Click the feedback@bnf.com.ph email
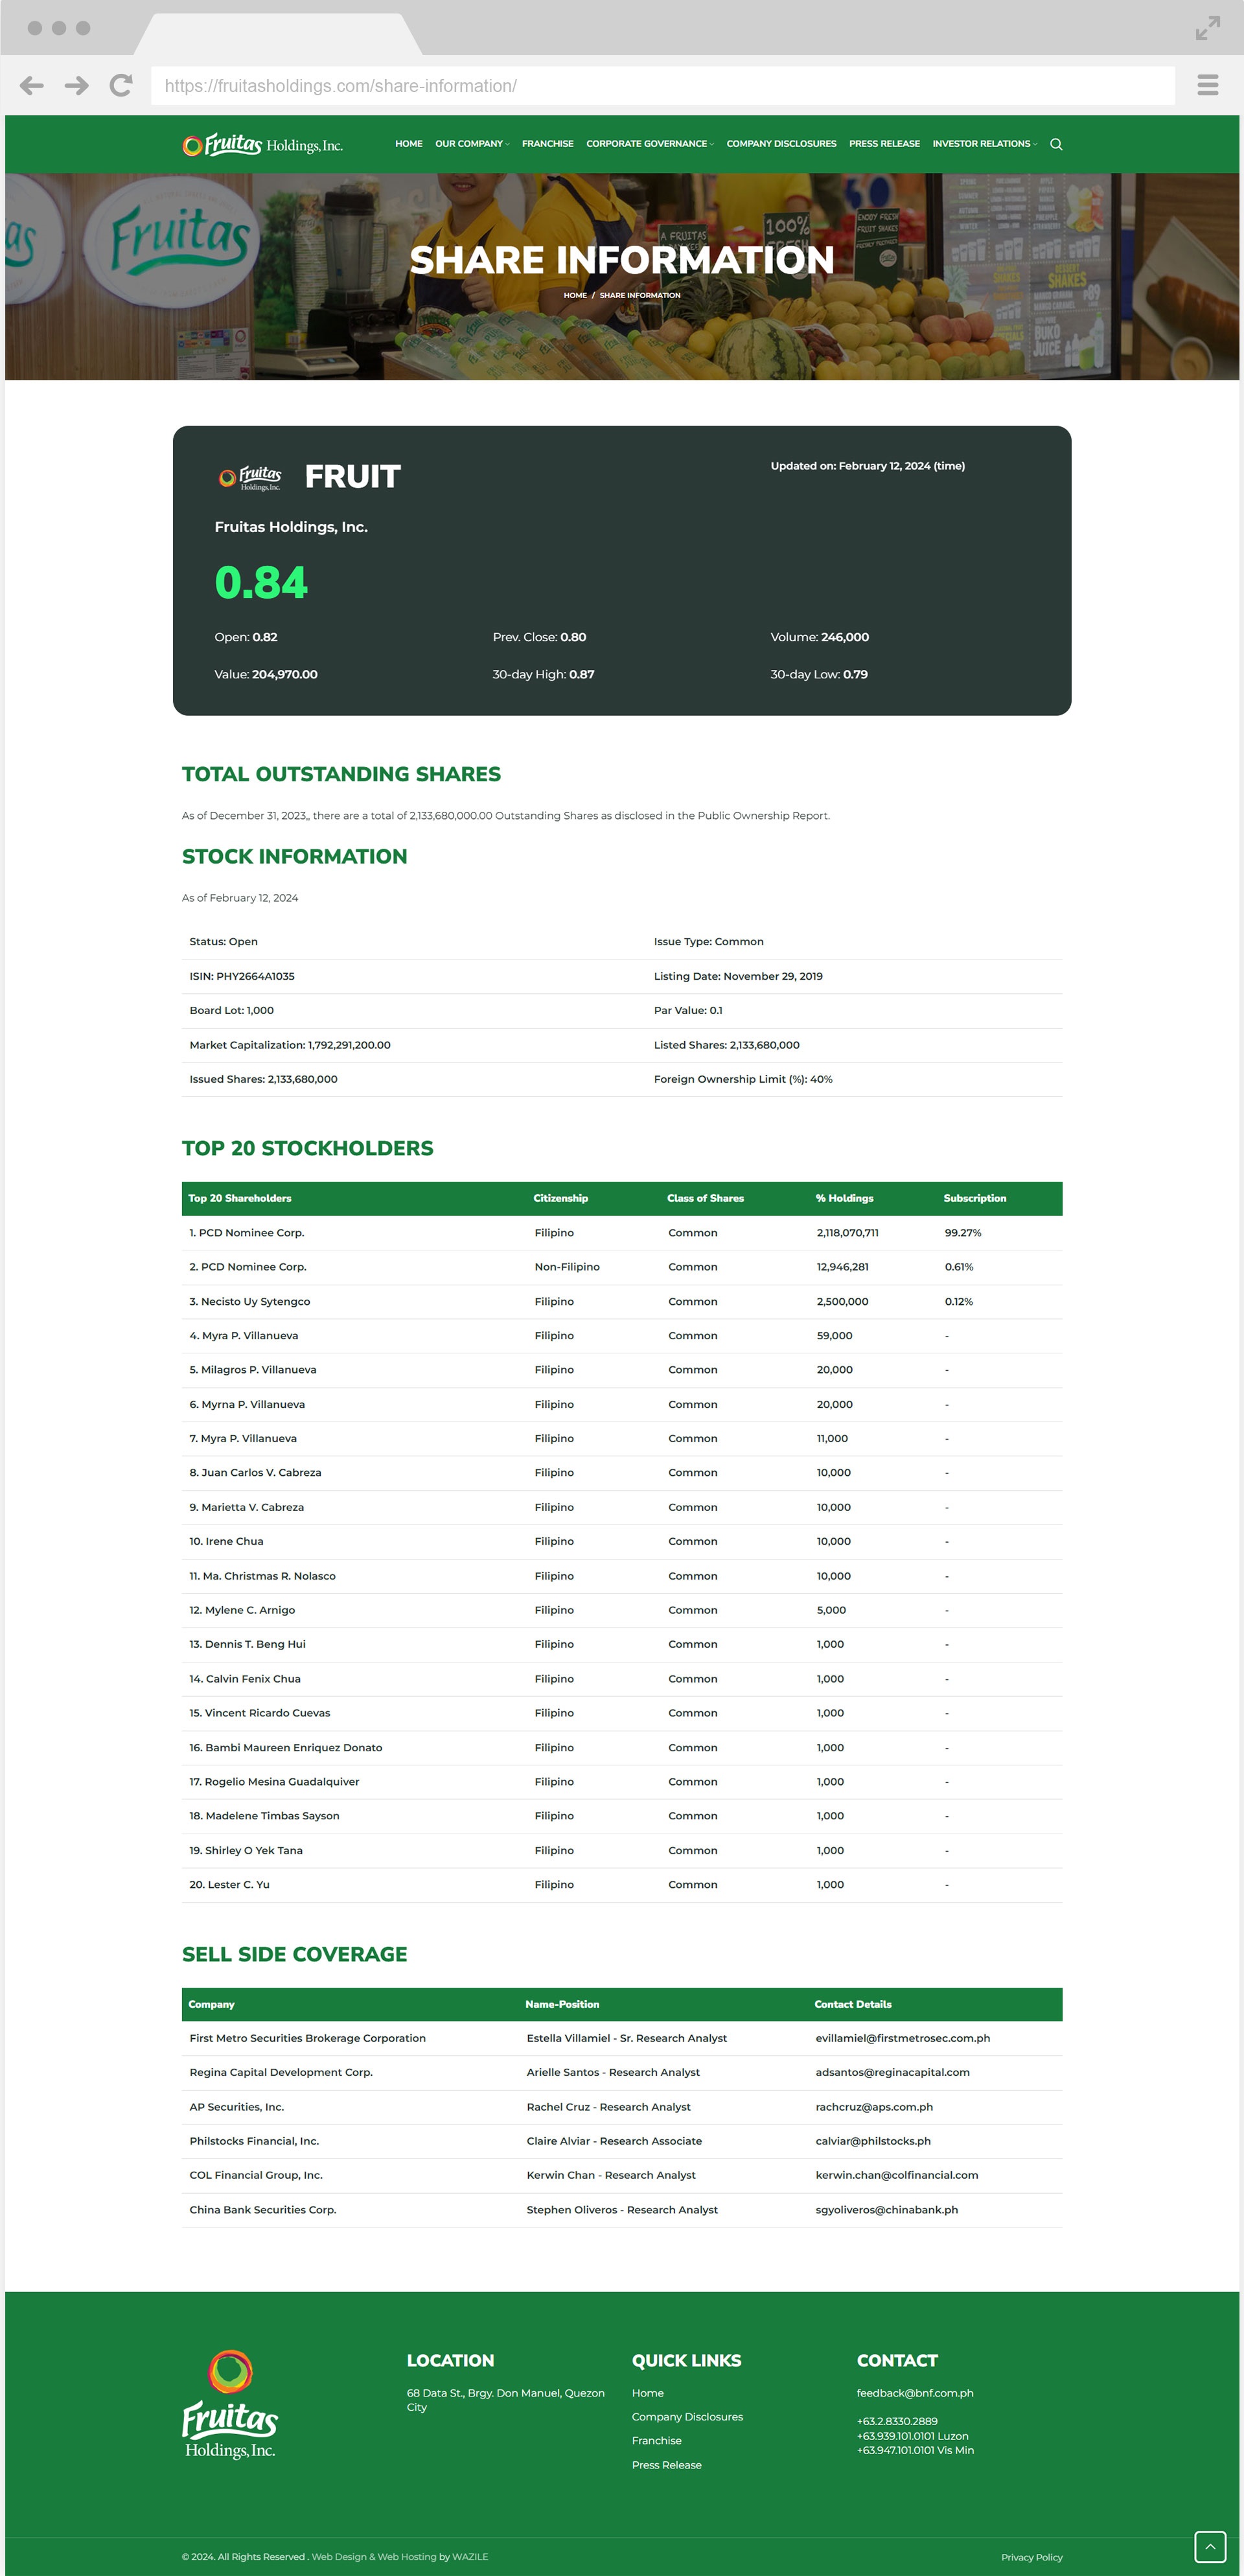Viewport: 1244px width, 2576px height. (x=914, y=2393)
